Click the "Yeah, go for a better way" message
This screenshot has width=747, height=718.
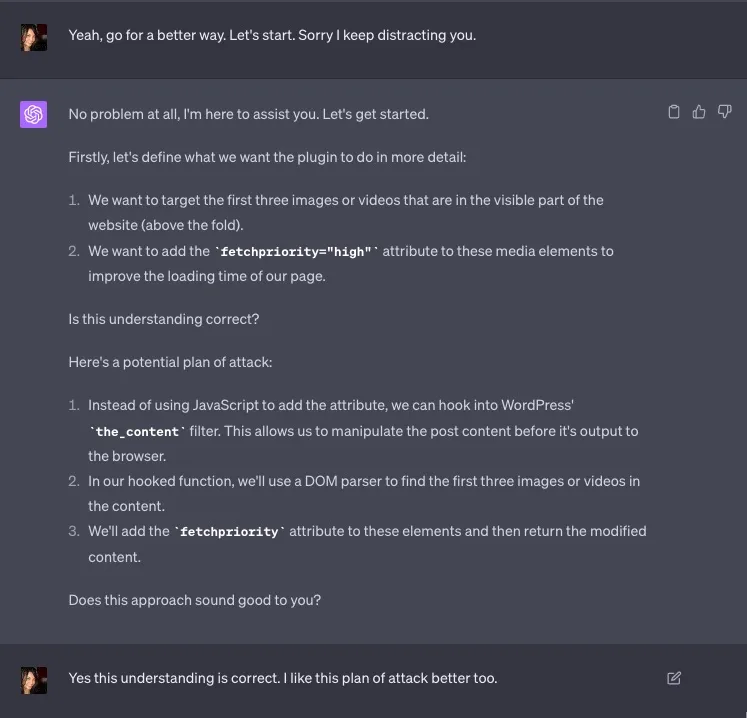click(272, 35)
